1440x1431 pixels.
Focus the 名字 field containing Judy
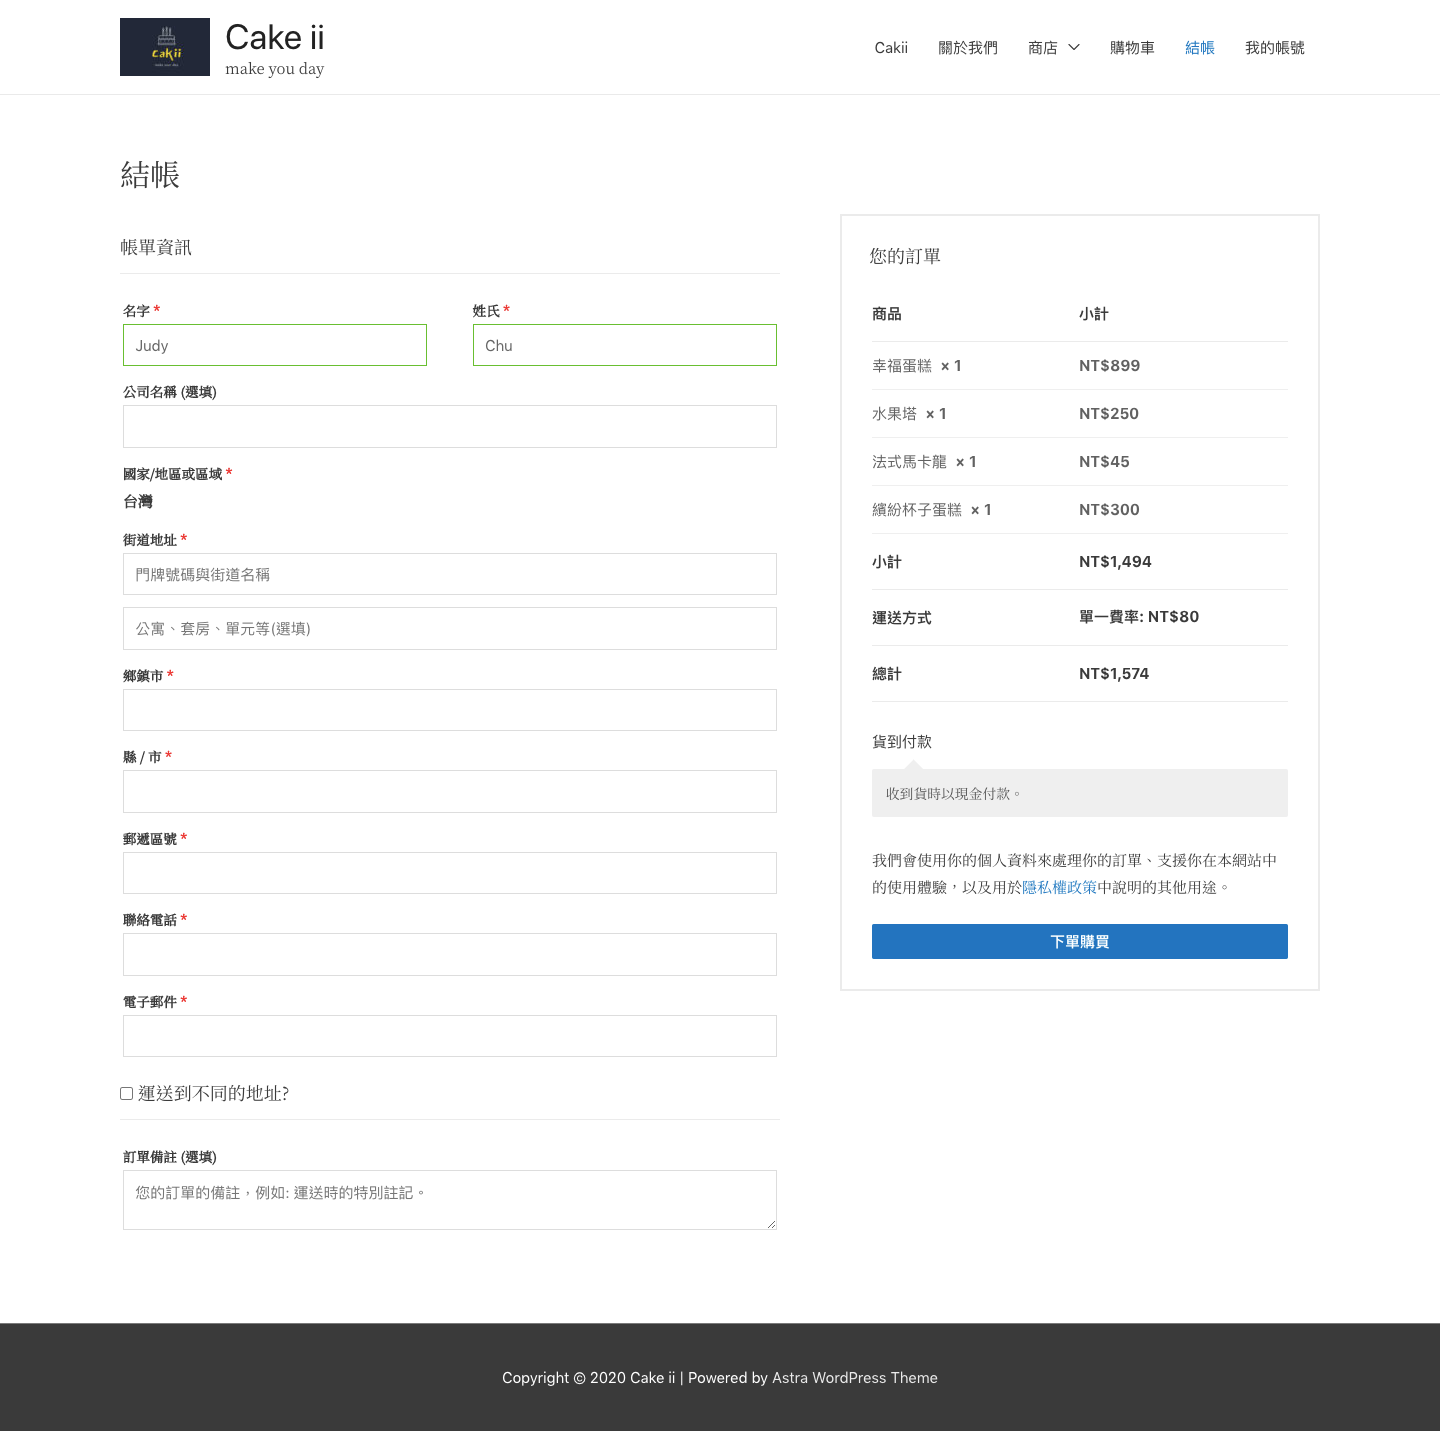(275, 345)
